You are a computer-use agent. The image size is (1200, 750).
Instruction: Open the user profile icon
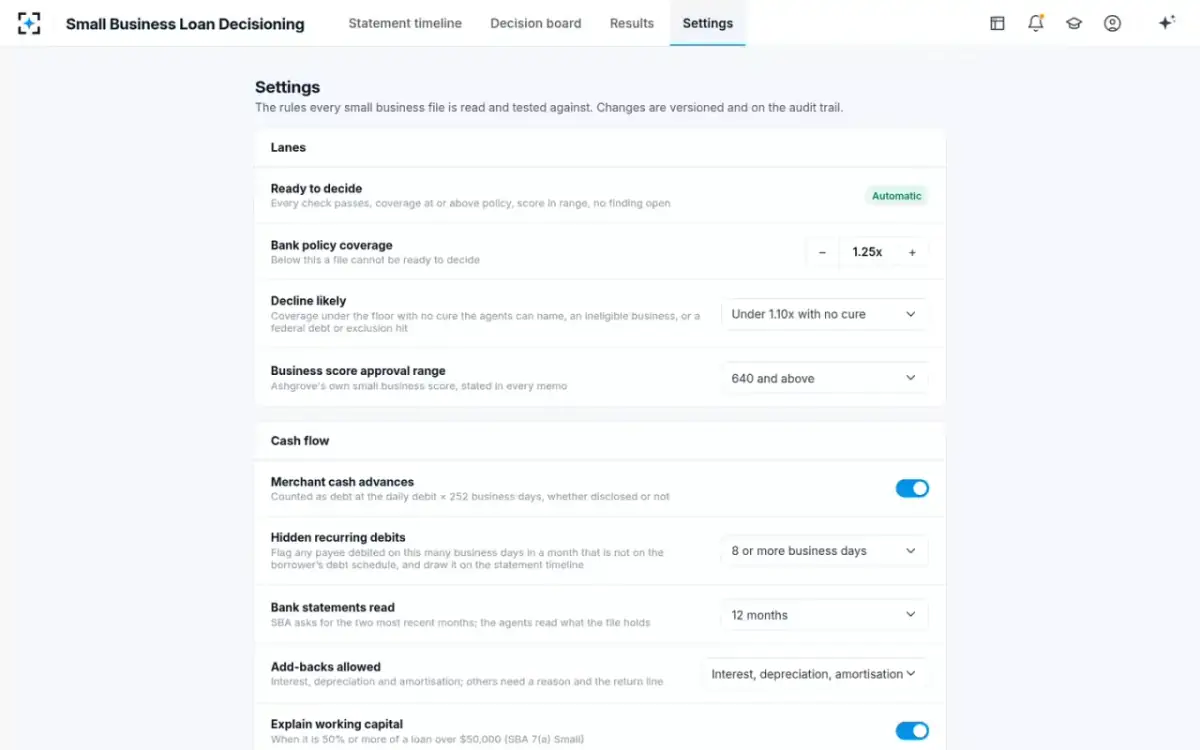[x=1112, y=23]
